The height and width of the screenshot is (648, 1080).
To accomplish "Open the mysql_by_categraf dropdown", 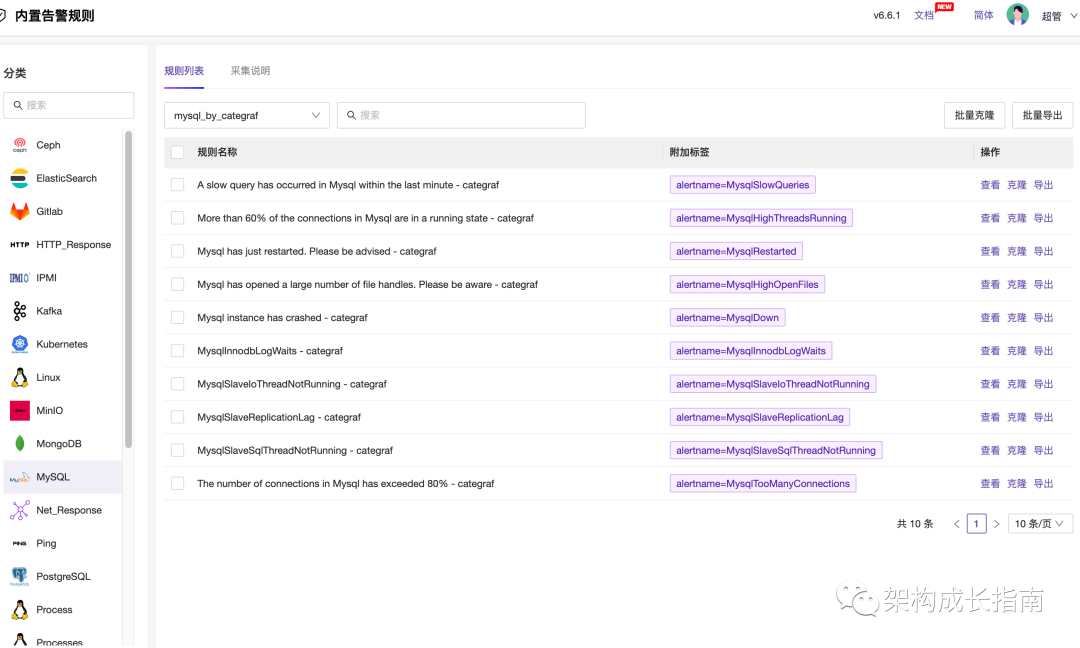I will 247,116.
